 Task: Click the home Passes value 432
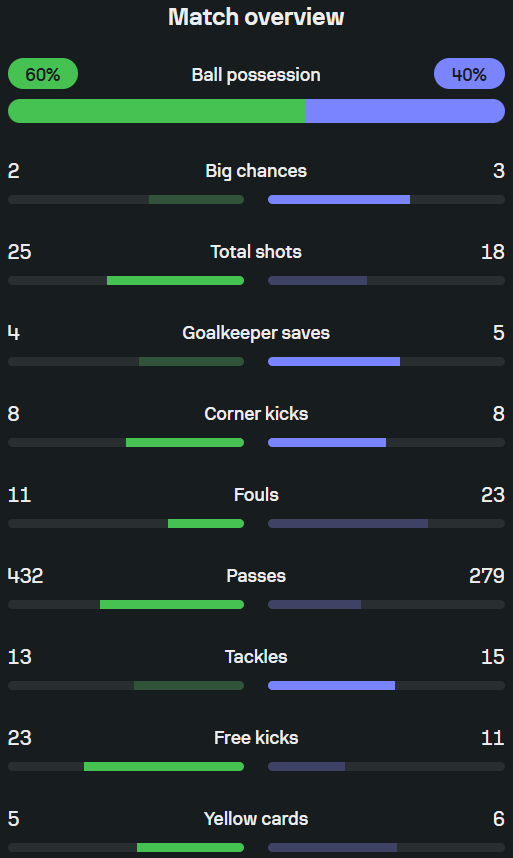pos(26,576)
